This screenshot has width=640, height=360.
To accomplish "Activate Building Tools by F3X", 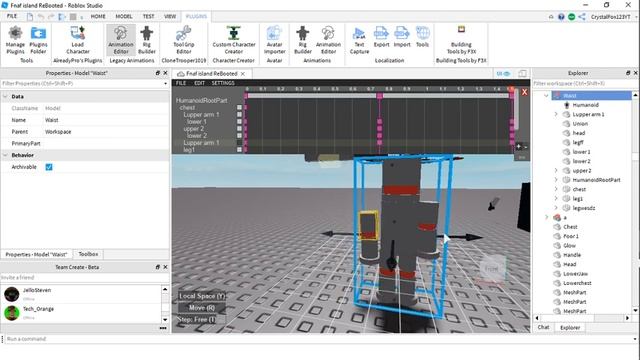I will click(461, 40).
